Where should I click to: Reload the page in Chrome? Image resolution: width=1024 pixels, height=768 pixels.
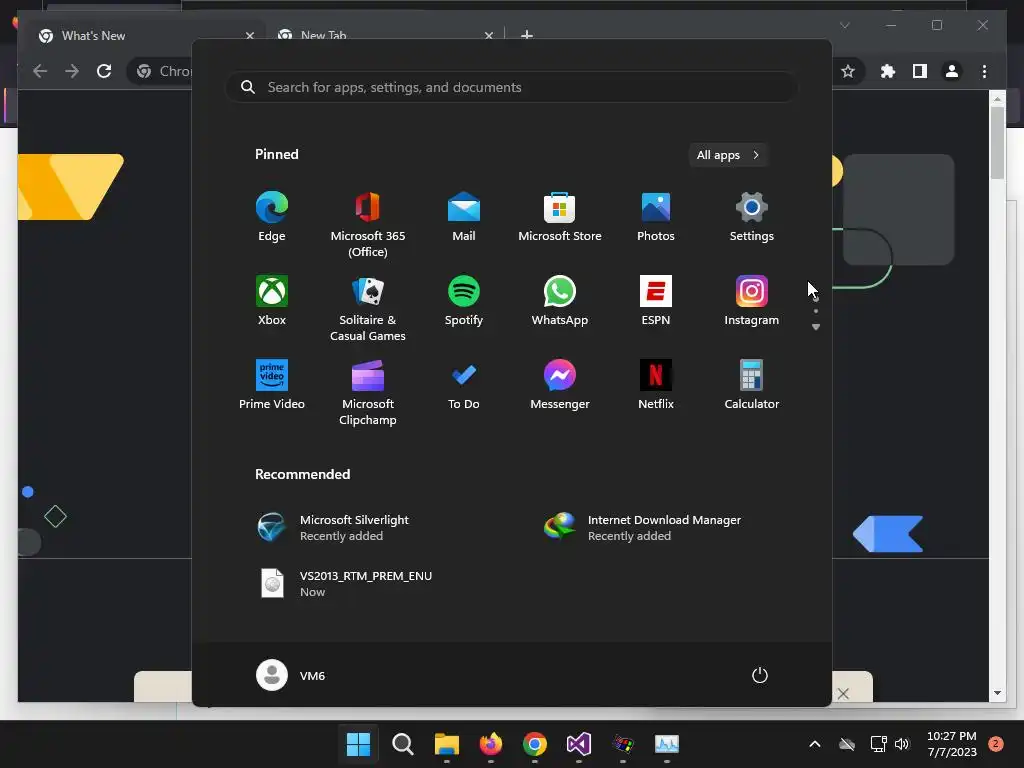[x=104, y=71]
